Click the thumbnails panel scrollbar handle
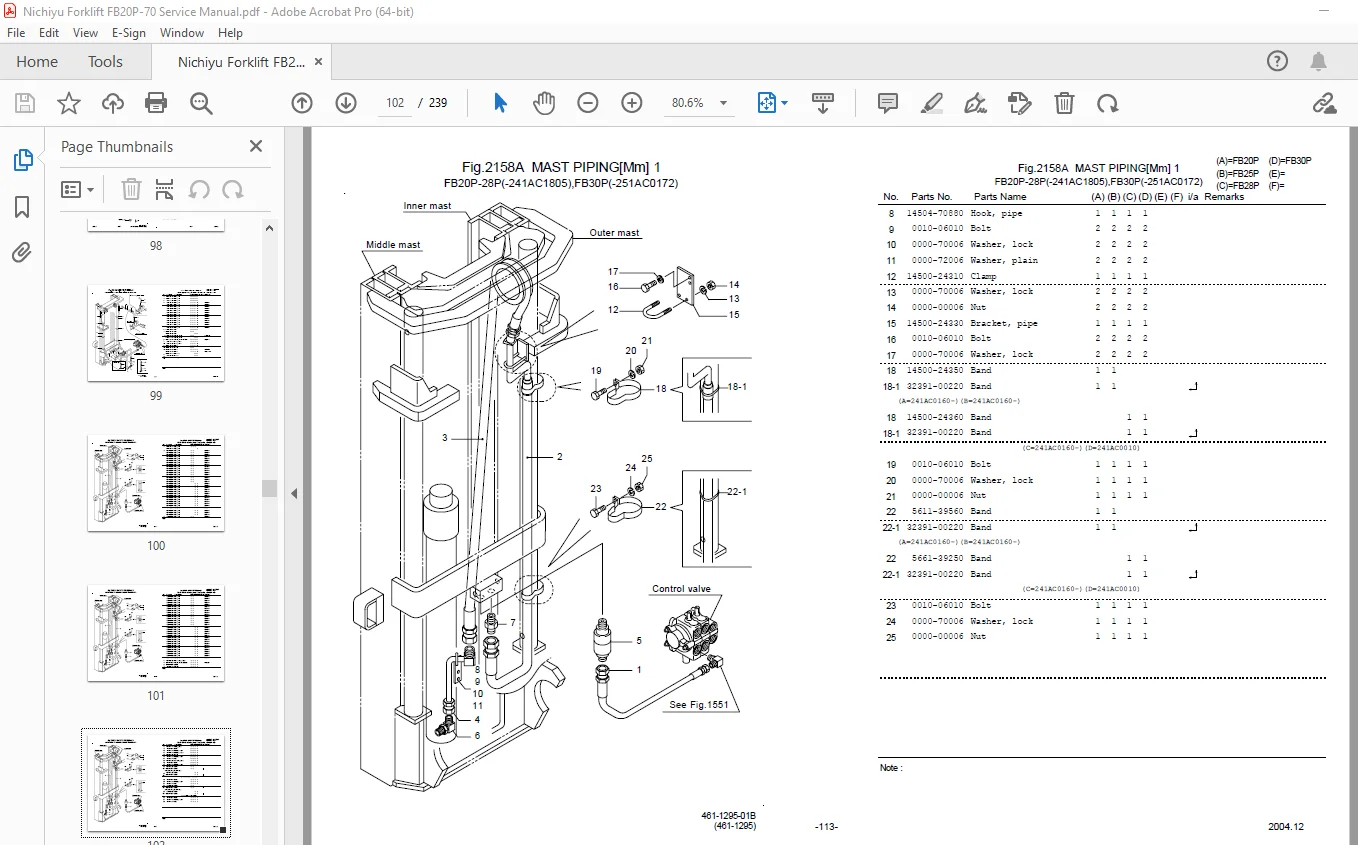1358x845 pixels. (x=269, y=488)
